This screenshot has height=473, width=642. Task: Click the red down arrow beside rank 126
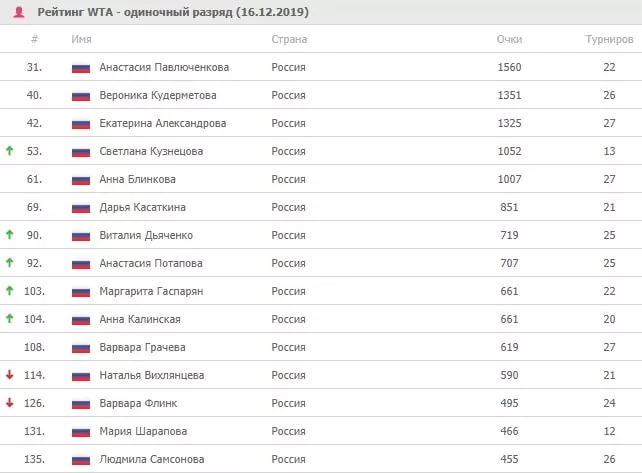(x=9, y=403)
